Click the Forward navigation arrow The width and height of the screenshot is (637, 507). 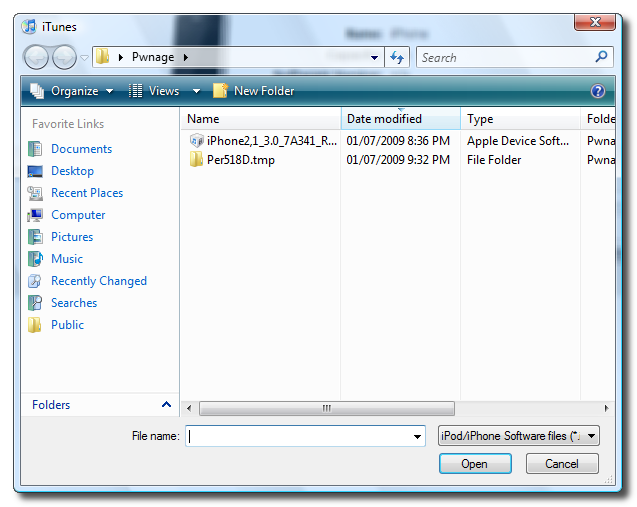[x=64, y=57]
